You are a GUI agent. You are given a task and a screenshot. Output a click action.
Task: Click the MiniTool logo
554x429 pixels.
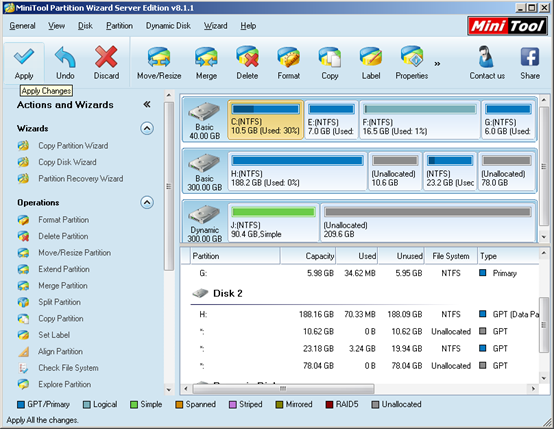(508, 26)
